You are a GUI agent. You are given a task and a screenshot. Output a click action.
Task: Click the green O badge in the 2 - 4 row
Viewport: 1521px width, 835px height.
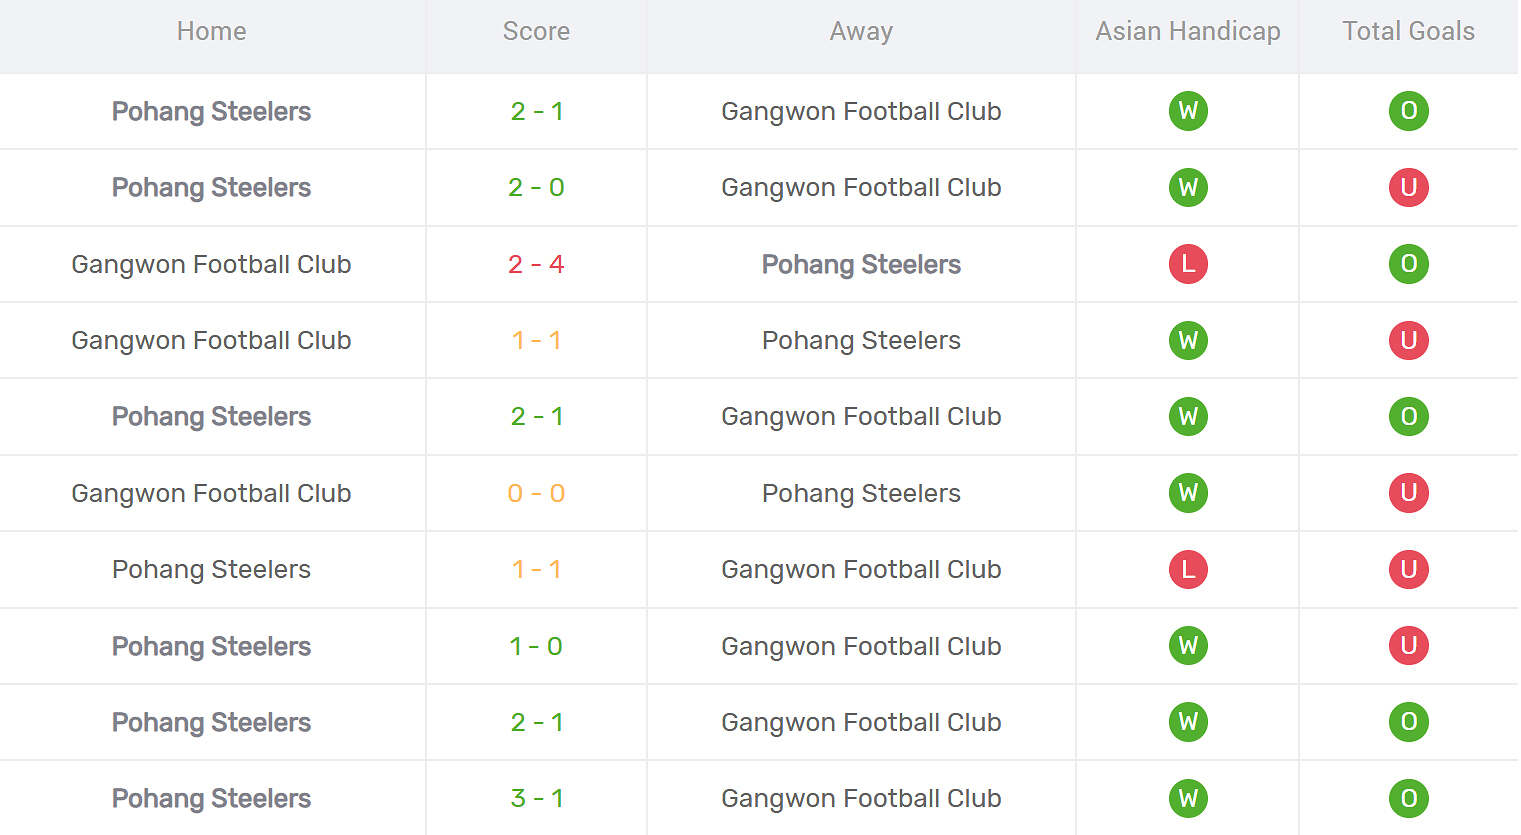[1408, 264]
